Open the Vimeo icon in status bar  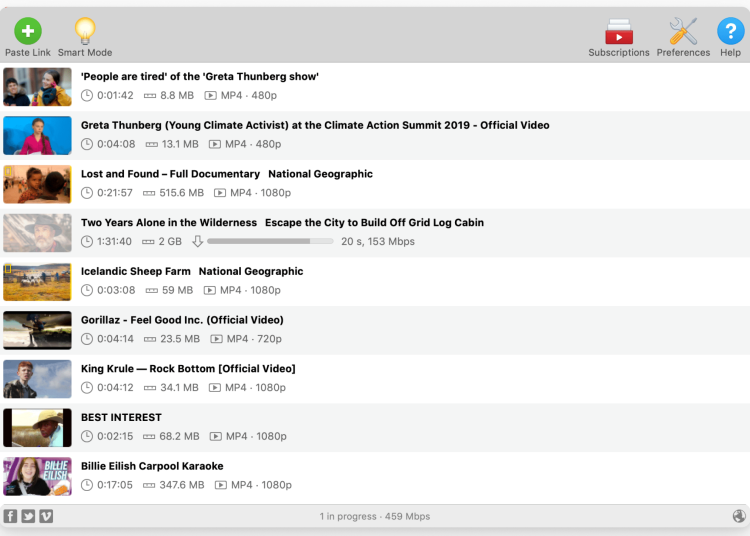click(46, 516)
